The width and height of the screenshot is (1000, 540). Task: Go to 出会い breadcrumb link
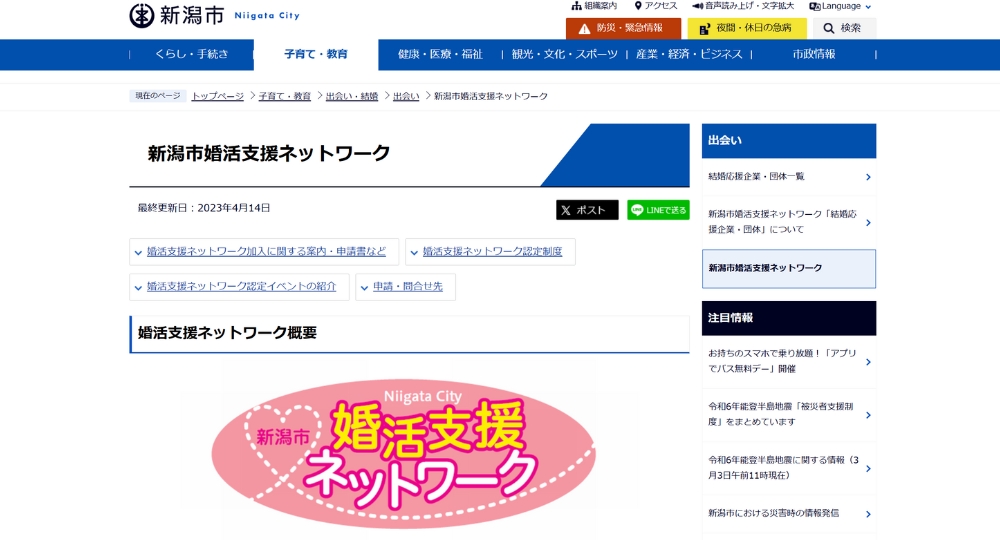pos(406,96)
